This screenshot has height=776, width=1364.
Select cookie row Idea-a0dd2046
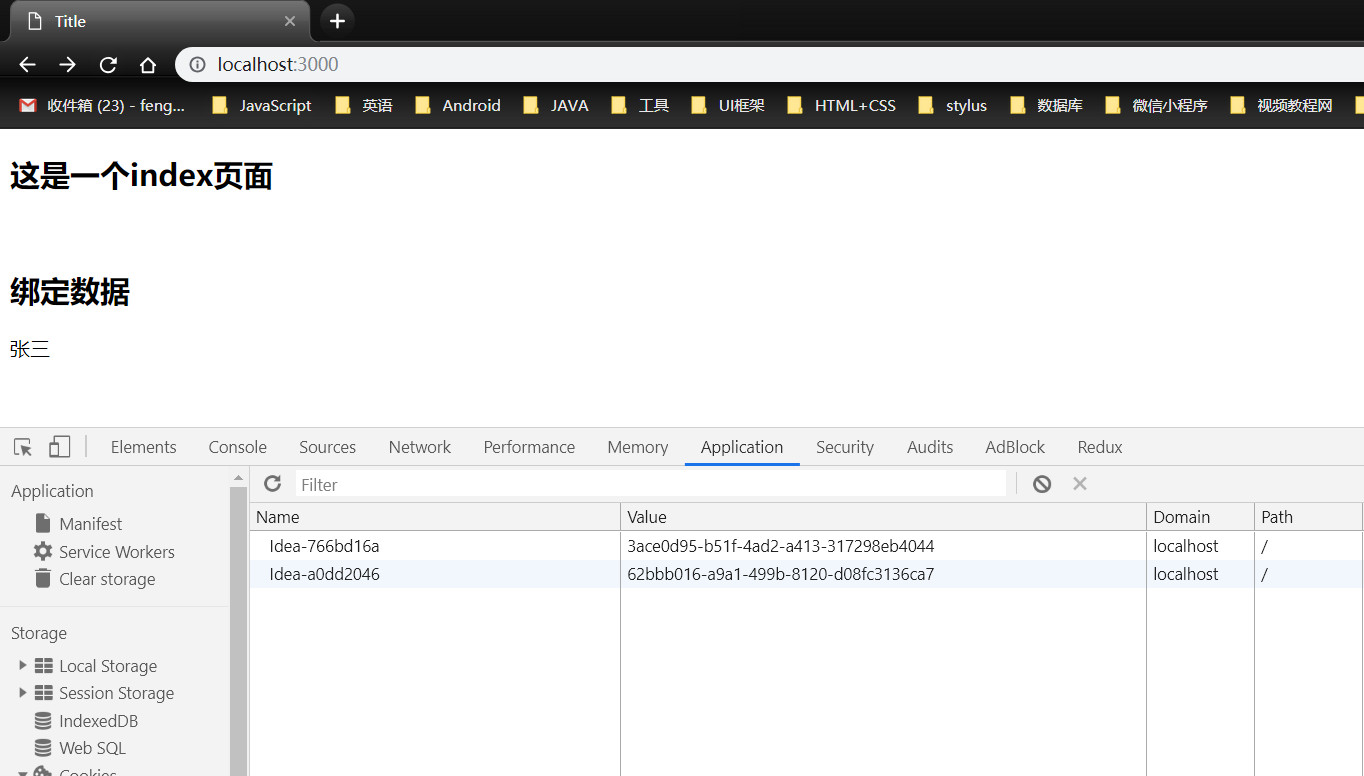[x=806, y=574]
